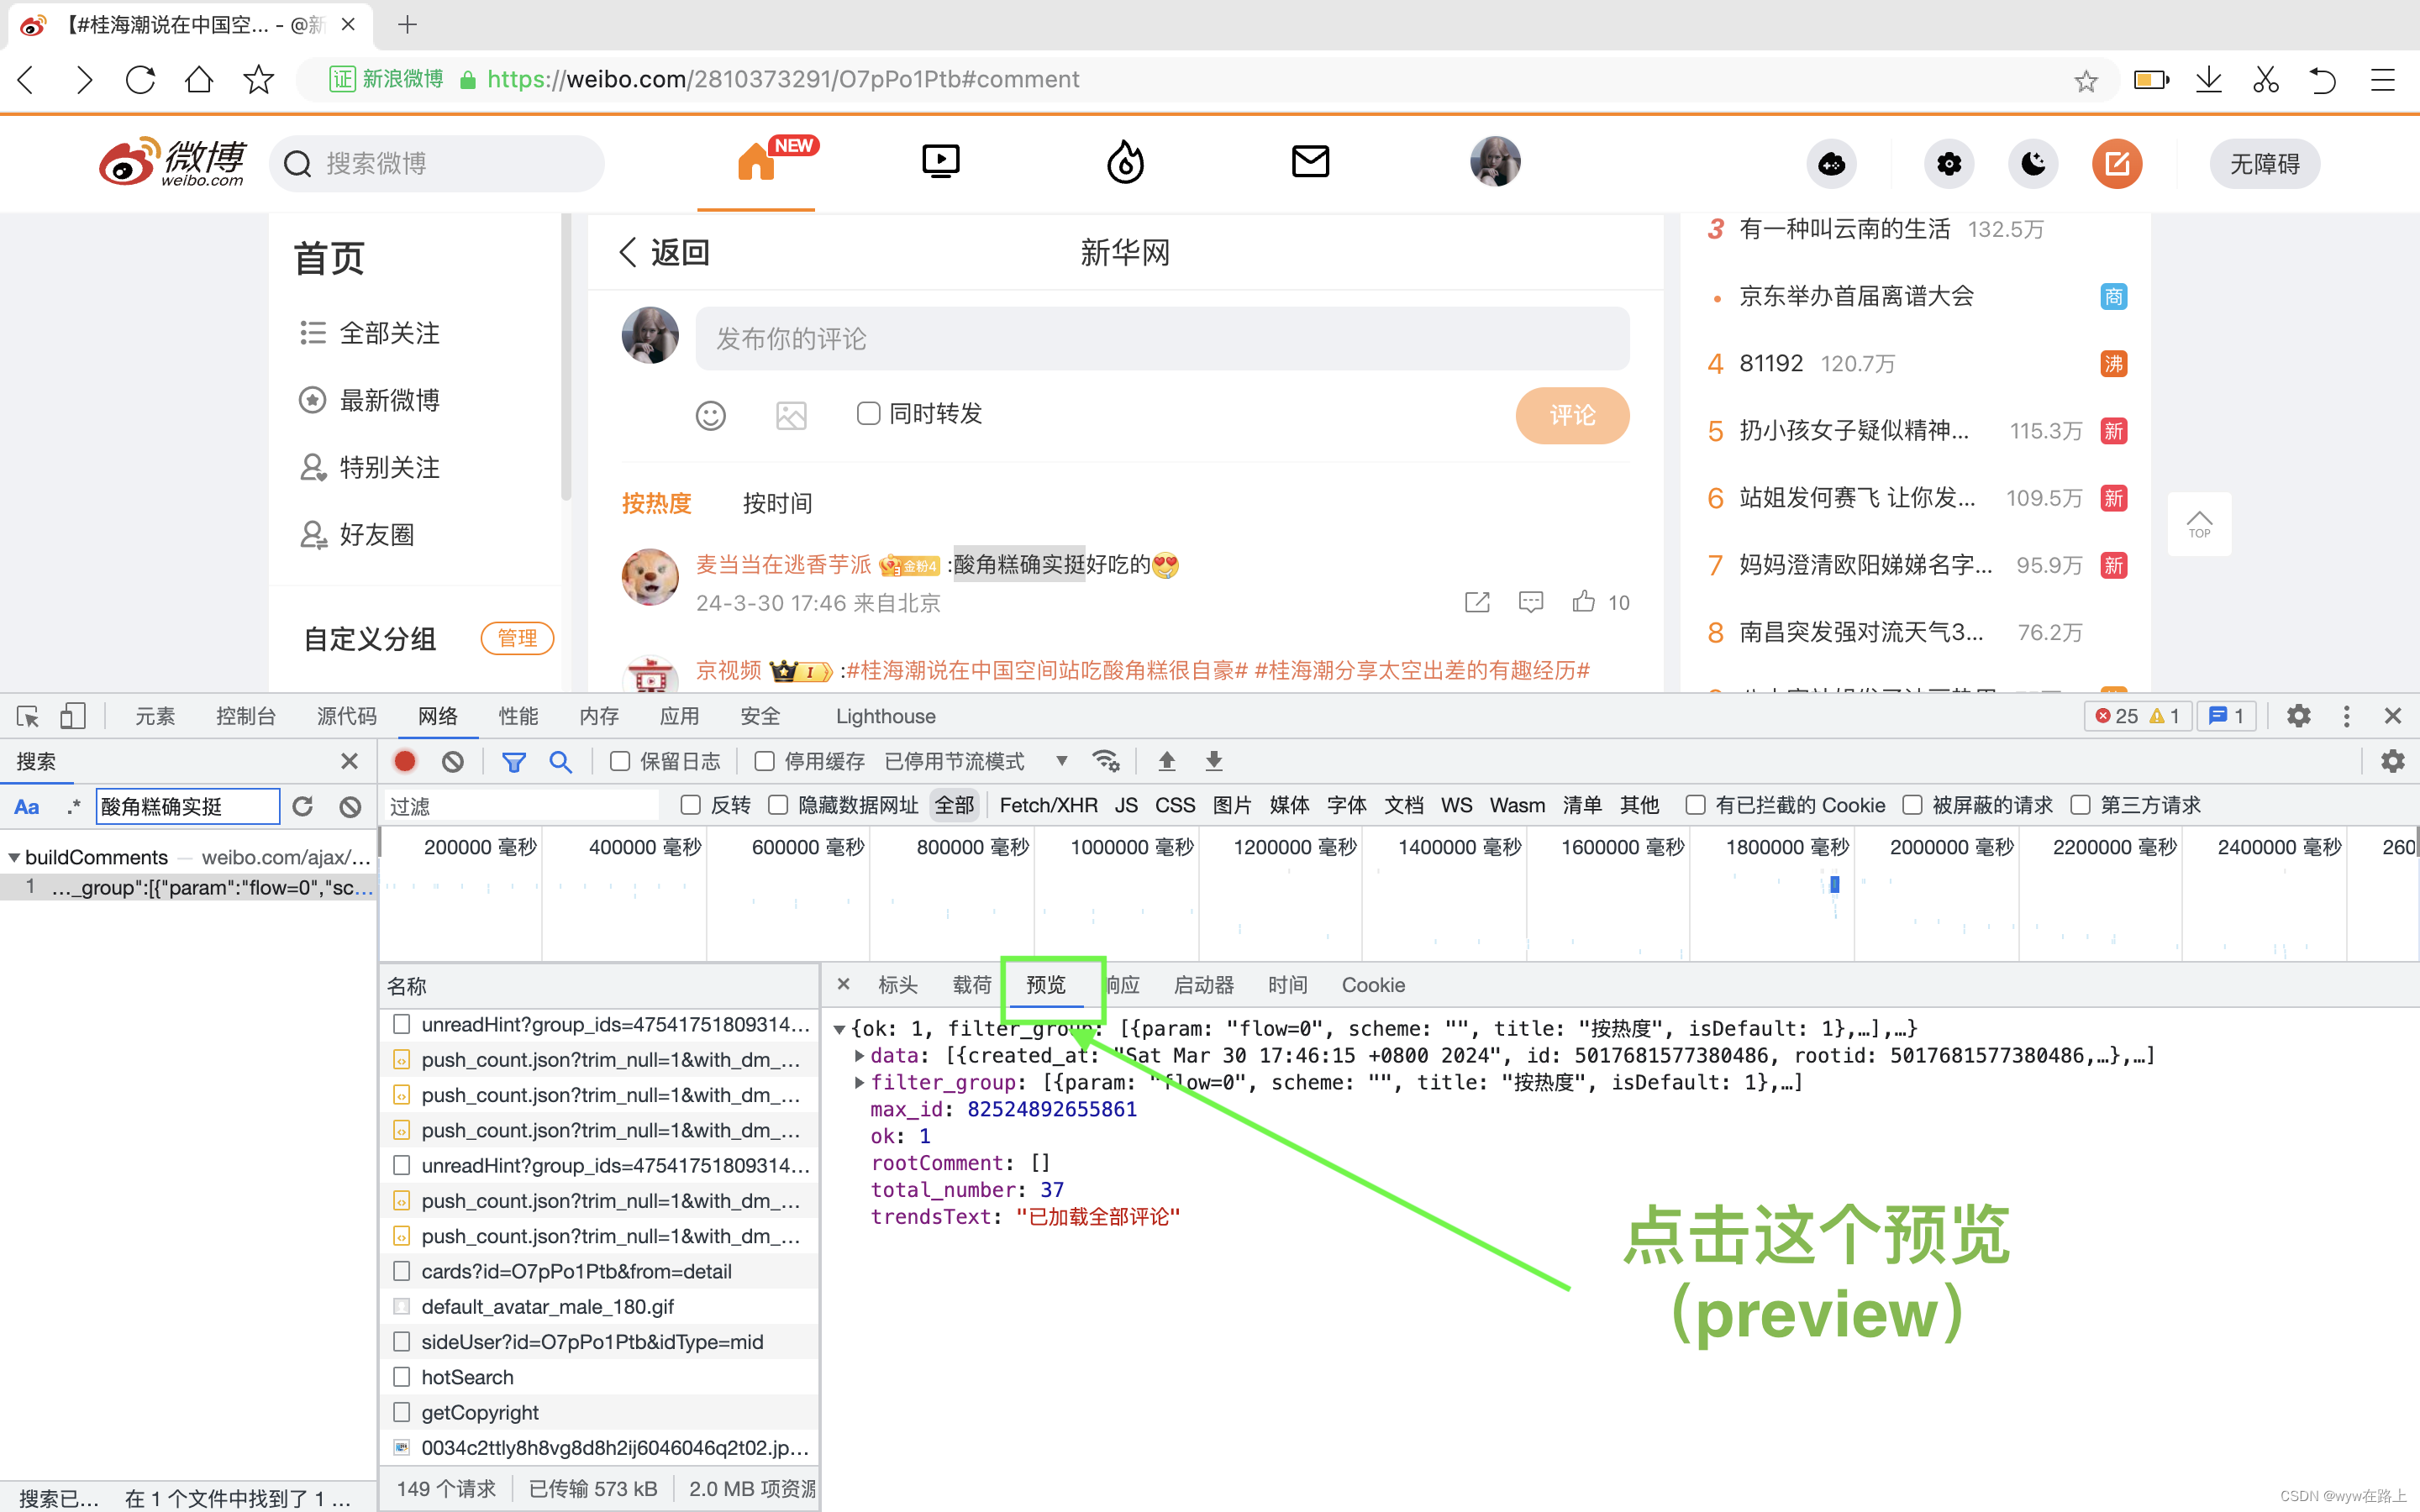This screenshot has width=2420, height=1512.
Task: Click in 搜索微博 search field
Action: pyautogui.click(x=437, y=163)
